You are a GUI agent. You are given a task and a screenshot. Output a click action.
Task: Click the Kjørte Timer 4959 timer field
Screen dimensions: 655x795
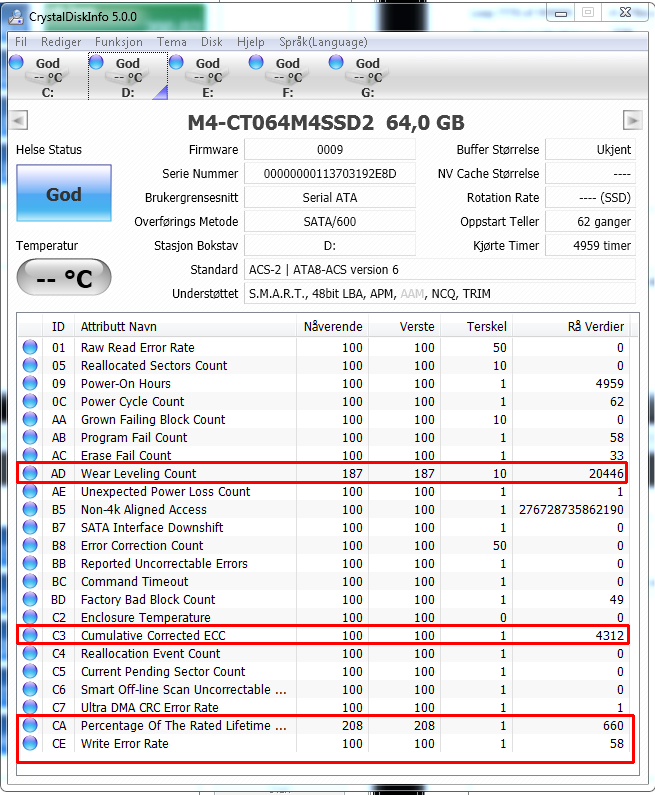[590, 246]
